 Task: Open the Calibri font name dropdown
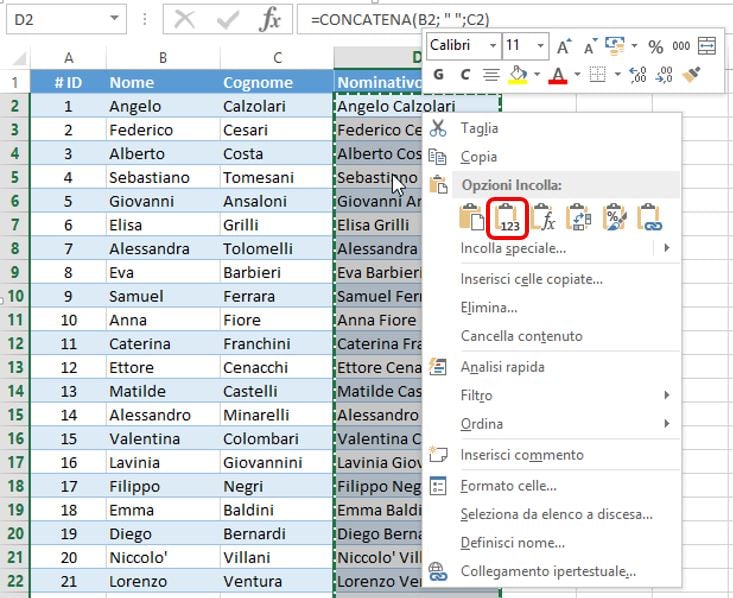[493, 46]
